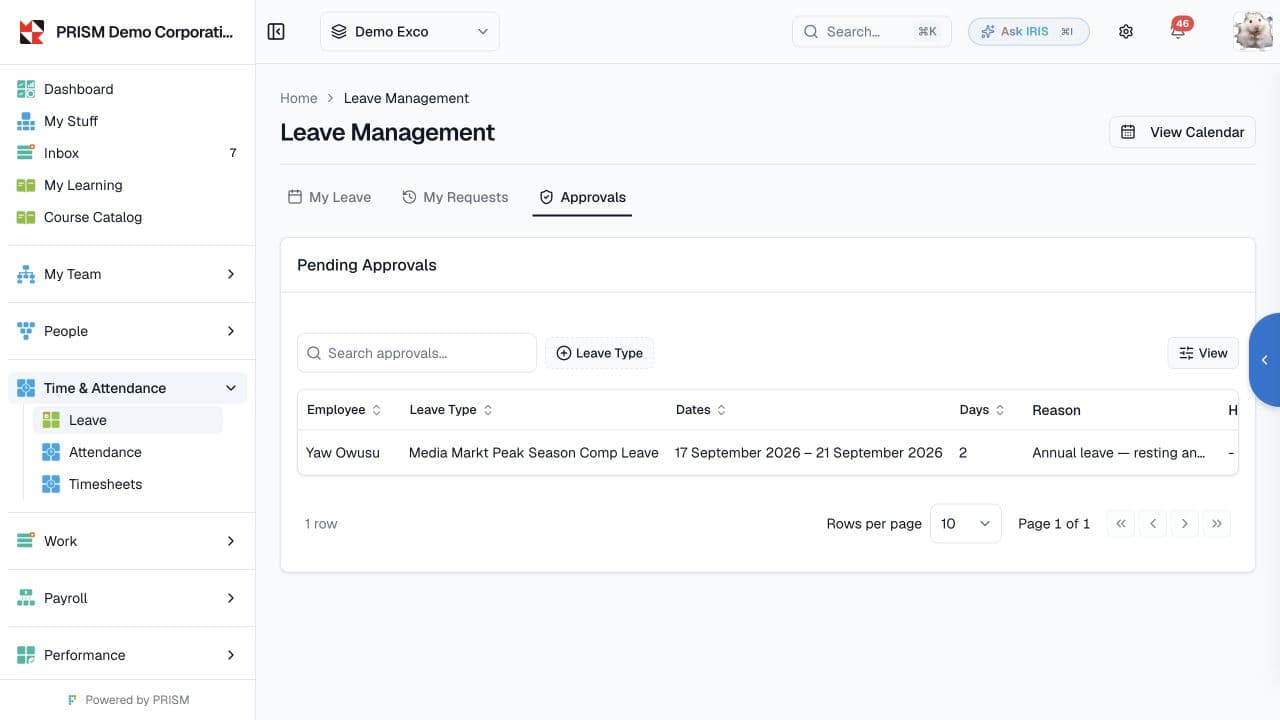This screenshot has height=720, width=1280.
Task: Collapse the Time & Attendance section chevron
Action: point(231,388)
